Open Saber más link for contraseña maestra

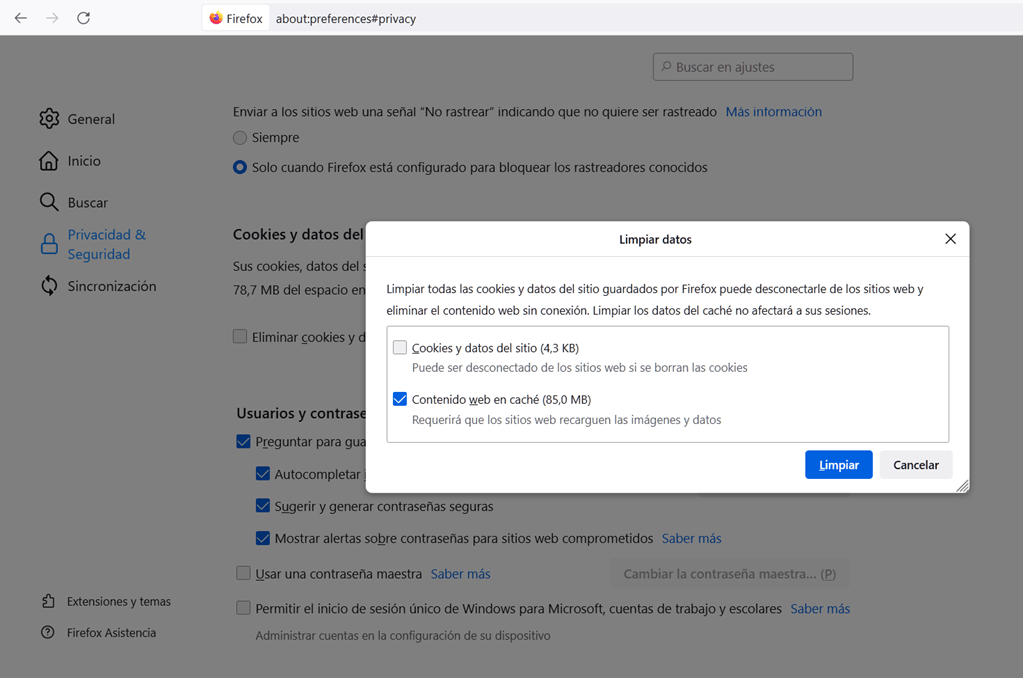pos(460,573)
